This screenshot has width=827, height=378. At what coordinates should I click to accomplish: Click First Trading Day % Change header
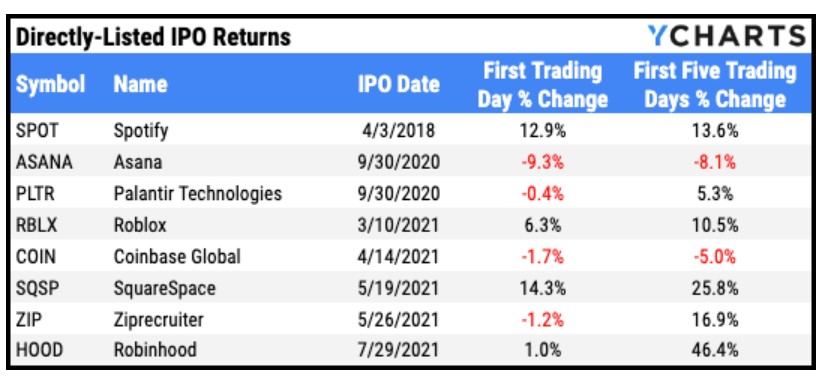[543, 84]
